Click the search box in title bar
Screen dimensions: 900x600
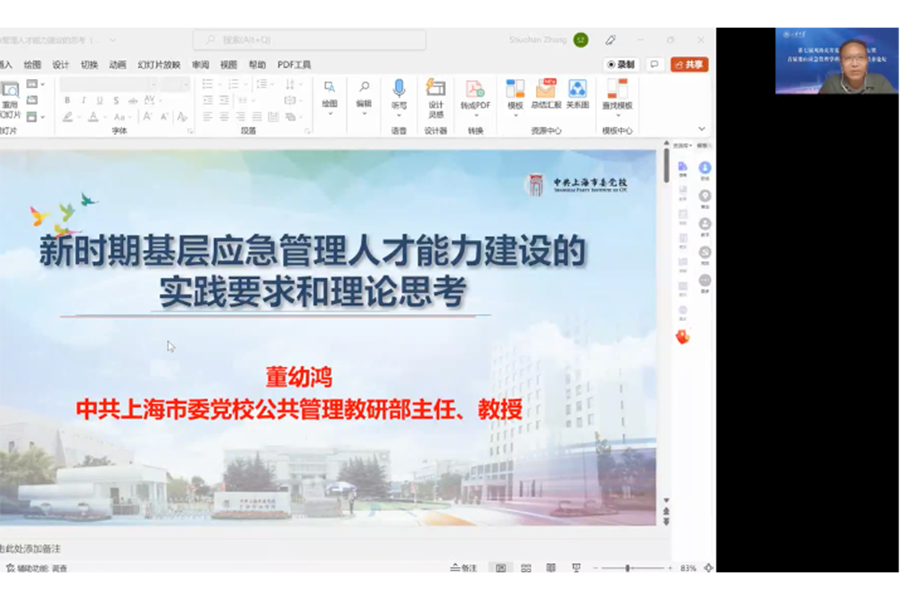pos(309,40)
